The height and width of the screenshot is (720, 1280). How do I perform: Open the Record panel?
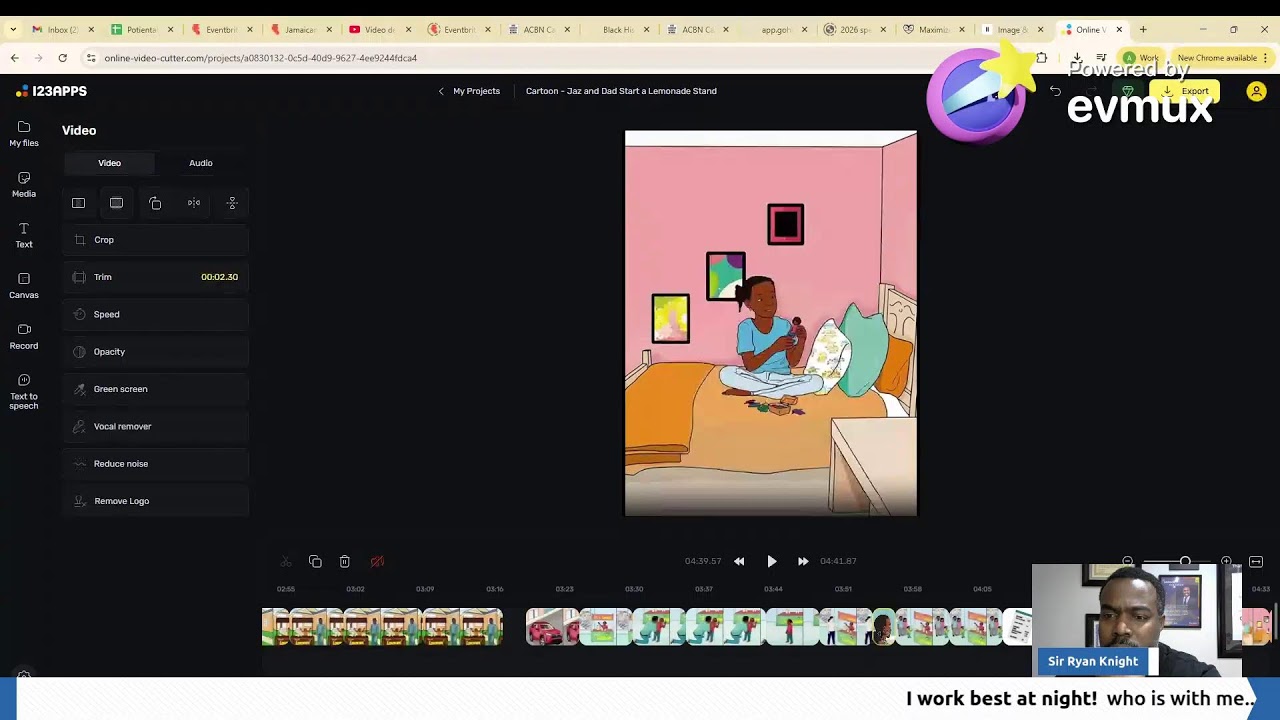tap(24, 336)
